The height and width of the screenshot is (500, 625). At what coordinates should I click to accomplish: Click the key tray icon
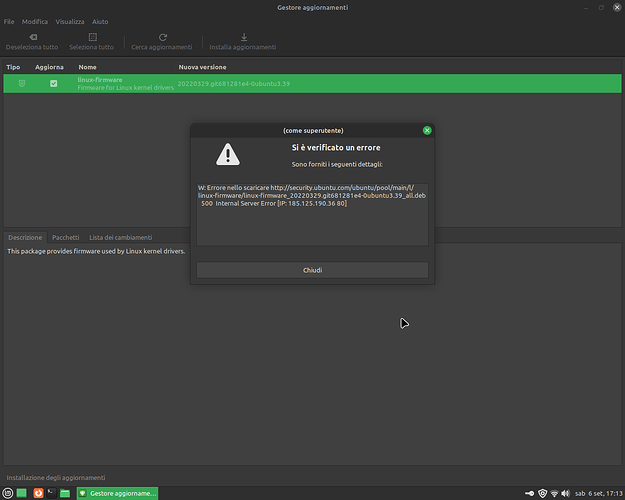529,494
